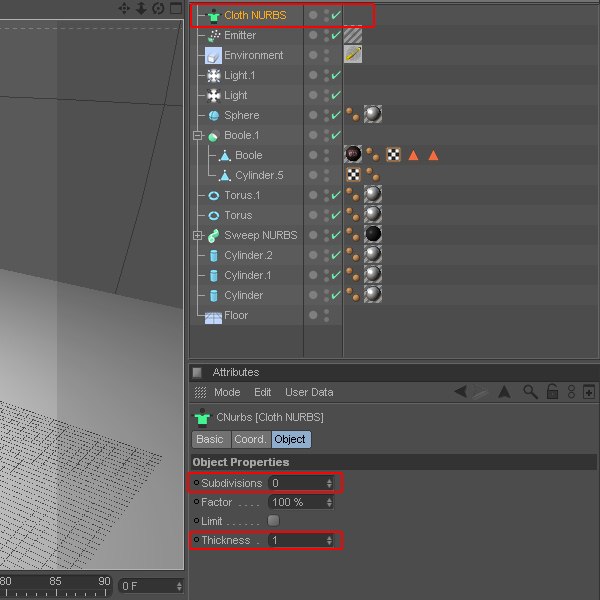Click the Cylinder.5 polygon icon
This screenshot has width=600, height=600.
tap(225, 175)
